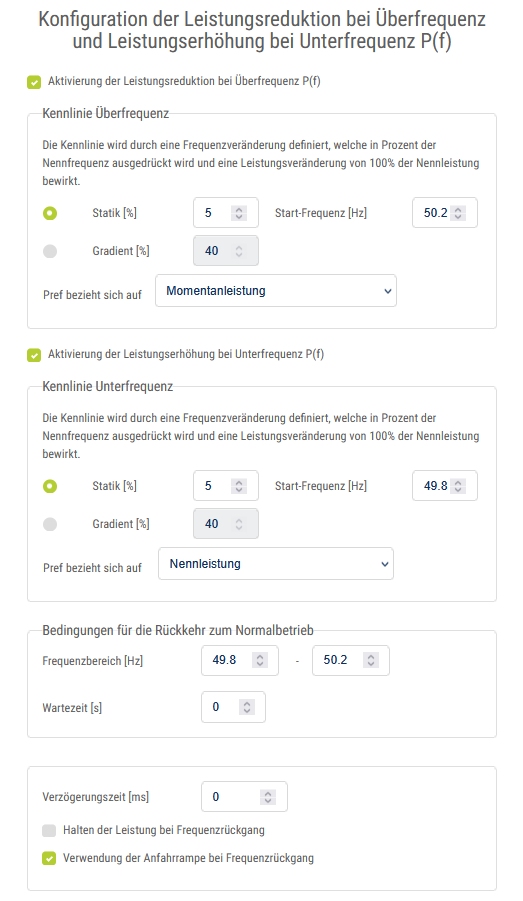
Task: Select Gradient [%] radio in Kennlinie Unterfrequenz
Action: (50, 524)
